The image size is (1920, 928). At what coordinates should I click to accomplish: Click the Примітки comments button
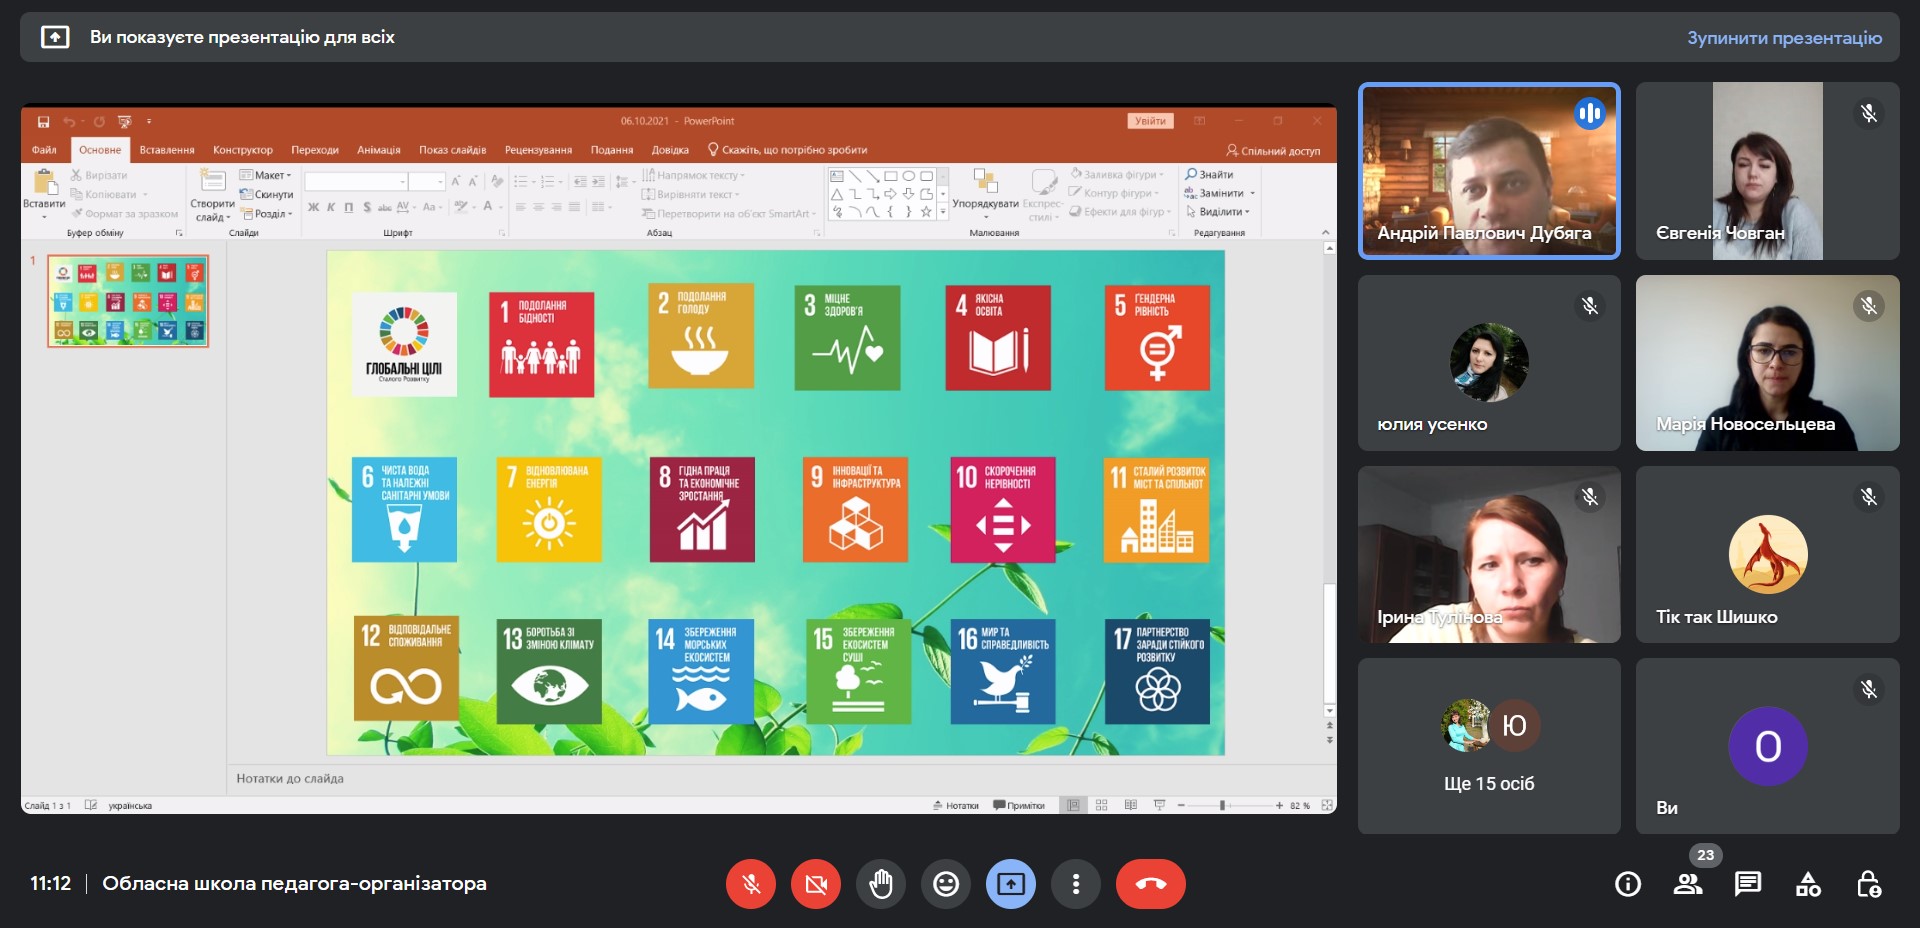click(1019, 805)
